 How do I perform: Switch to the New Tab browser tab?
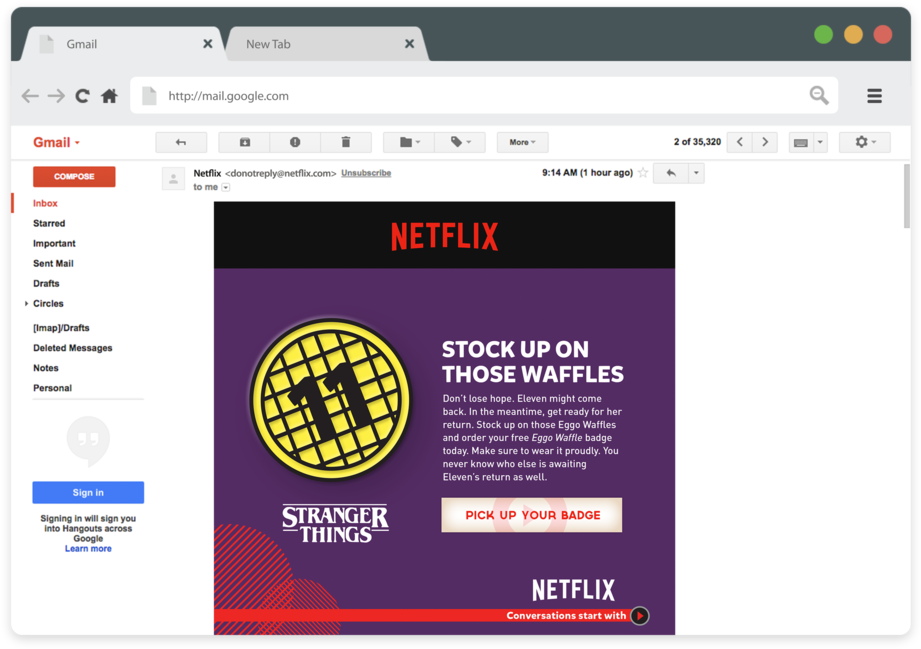(x=326, y=44)
